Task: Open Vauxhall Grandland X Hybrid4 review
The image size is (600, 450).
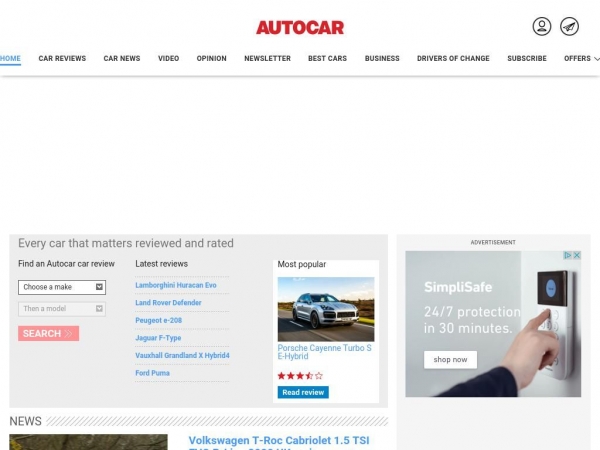Action: [182, 355]
